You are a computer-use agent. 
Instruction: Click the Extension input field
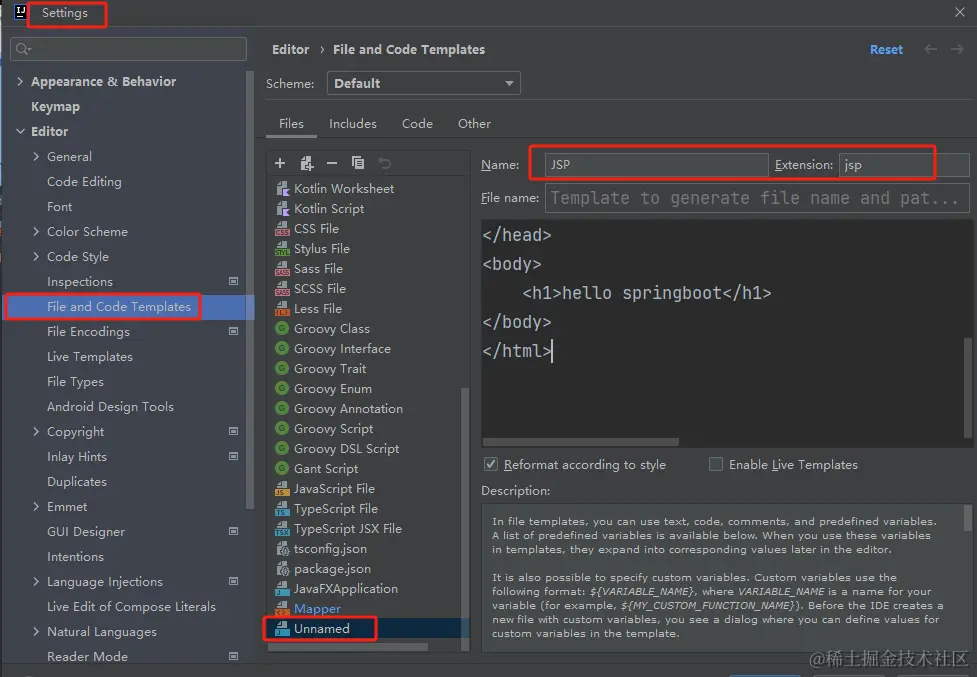pyautogui.click(x=903, y=164)
